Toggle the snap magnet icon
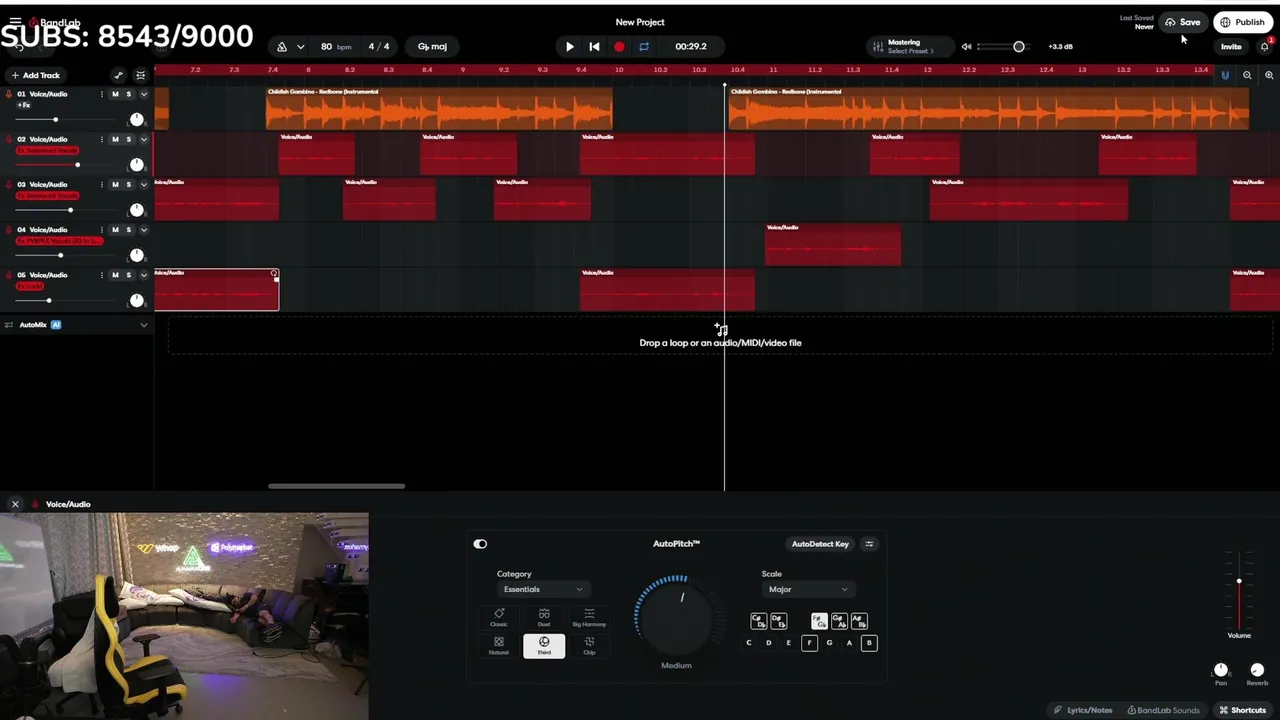 (x=1225, y=75)
